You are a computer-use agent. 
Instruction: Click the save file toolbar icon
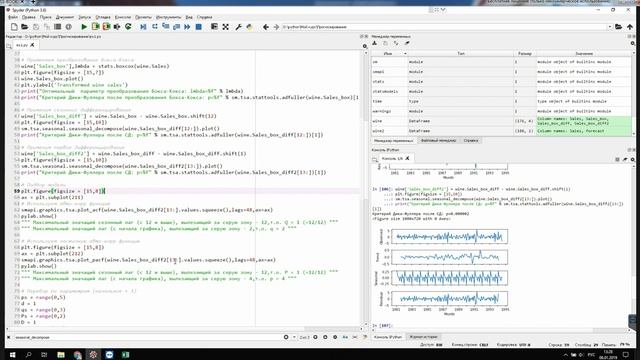(x=36, y=27)
